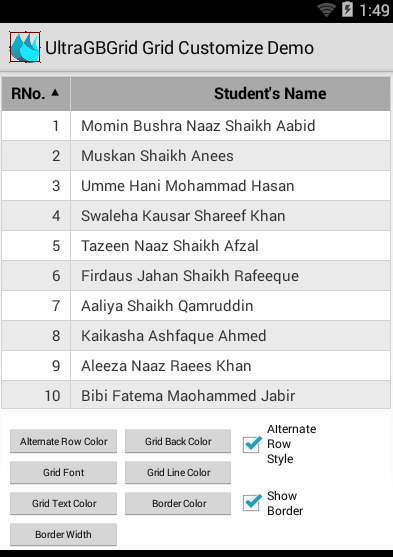Click the RNo. sort arrow indicator
Screen dimensions: 393x557
pos(55,93)
